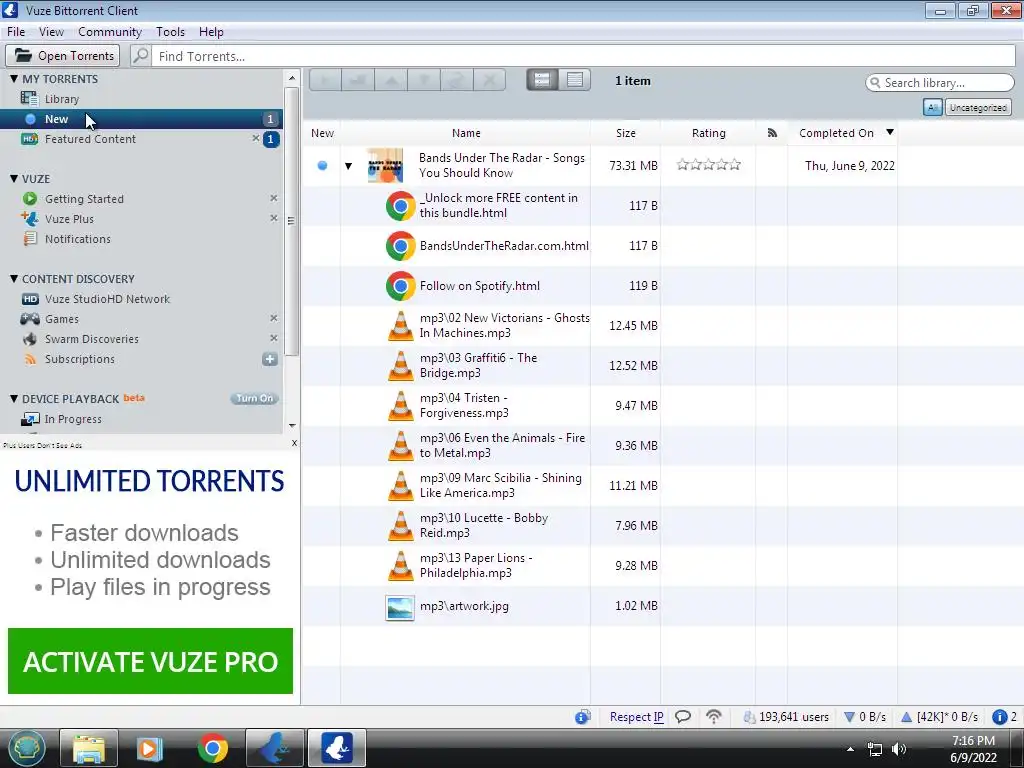Click Completed On sort arrow
The image size is (1024, 768).
tap(889, 133)
